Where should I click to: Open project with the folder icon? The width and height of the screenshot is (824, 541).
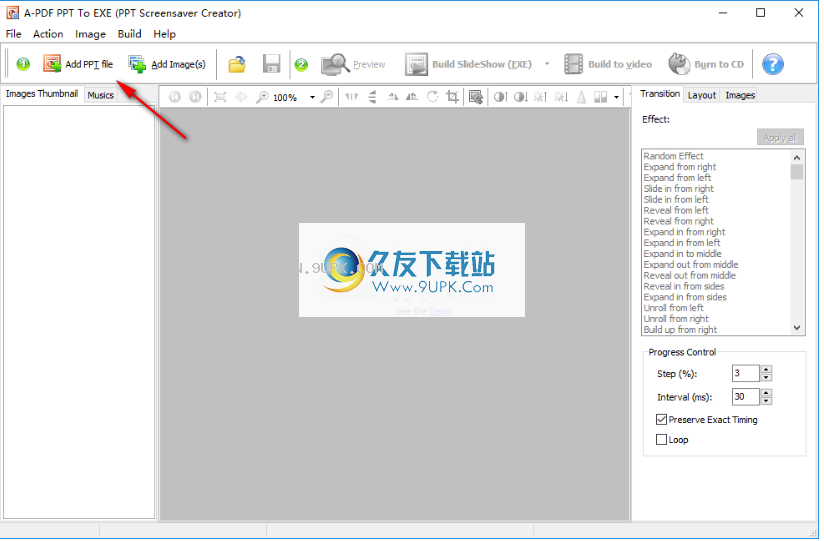point(237,64)
